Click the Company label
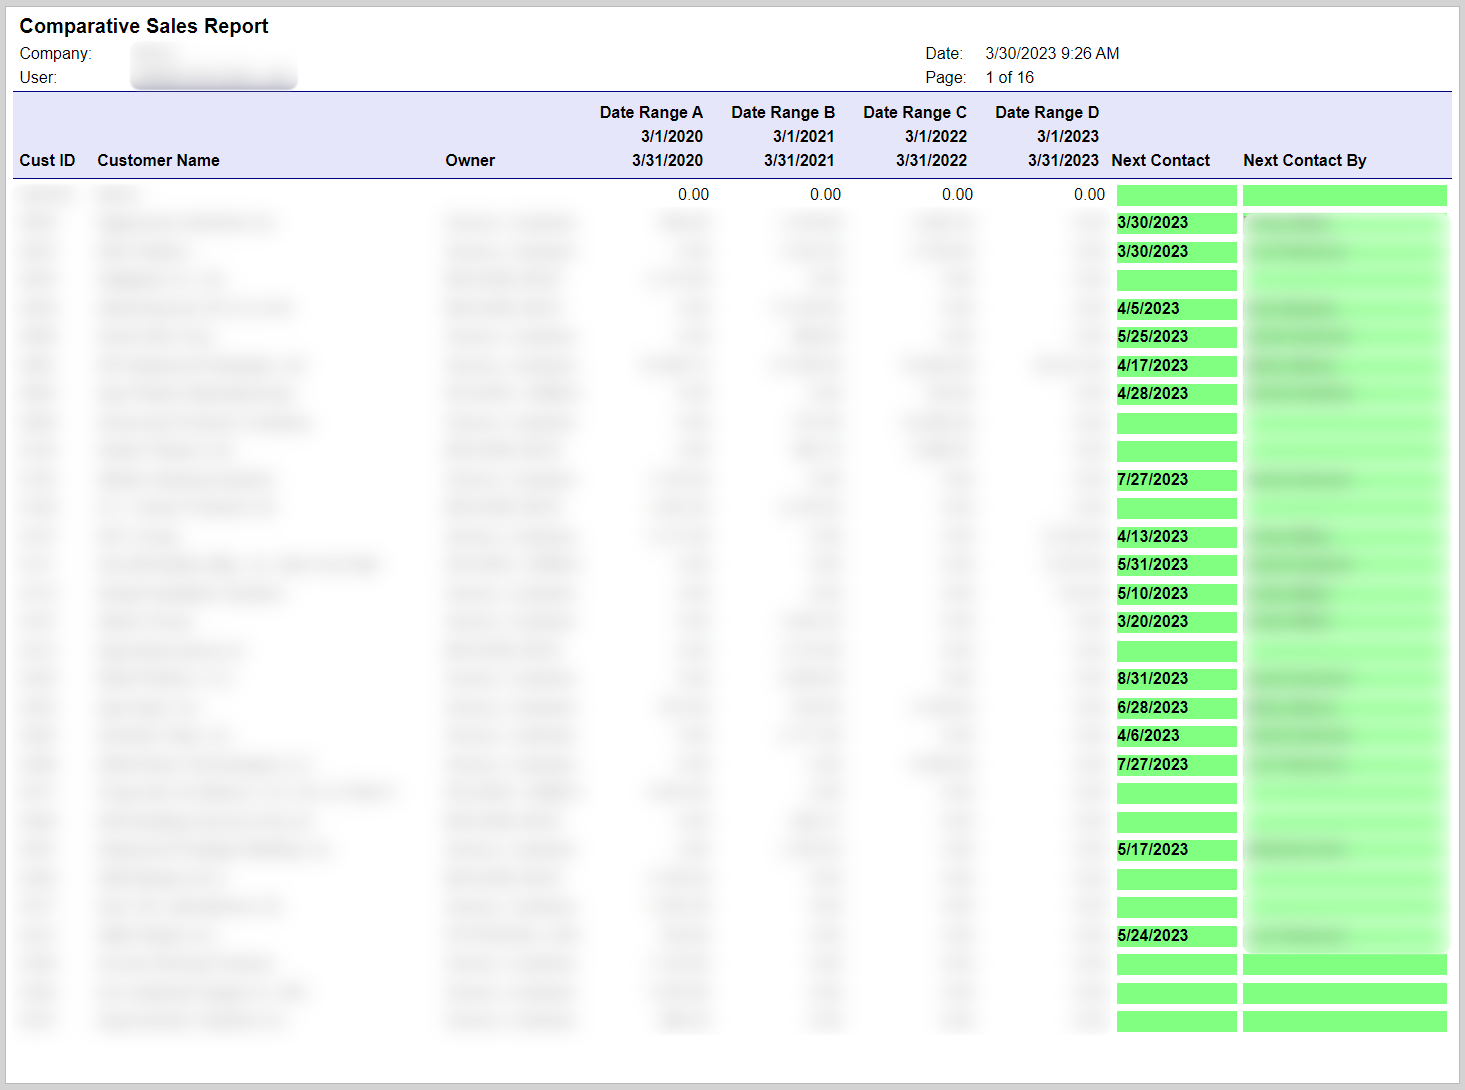The image size is (1465, 1090). pyautogui.click(x=55, y=53)
